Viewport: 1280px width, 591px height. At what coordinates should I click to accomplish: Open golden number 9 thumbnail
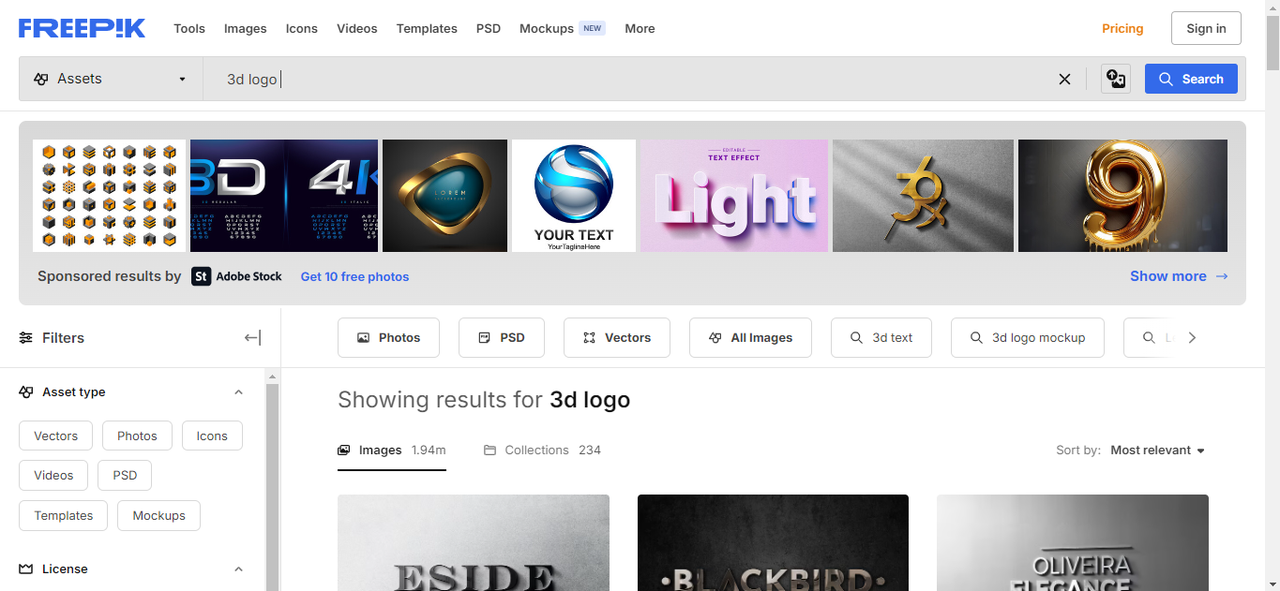click(1123, 195)
